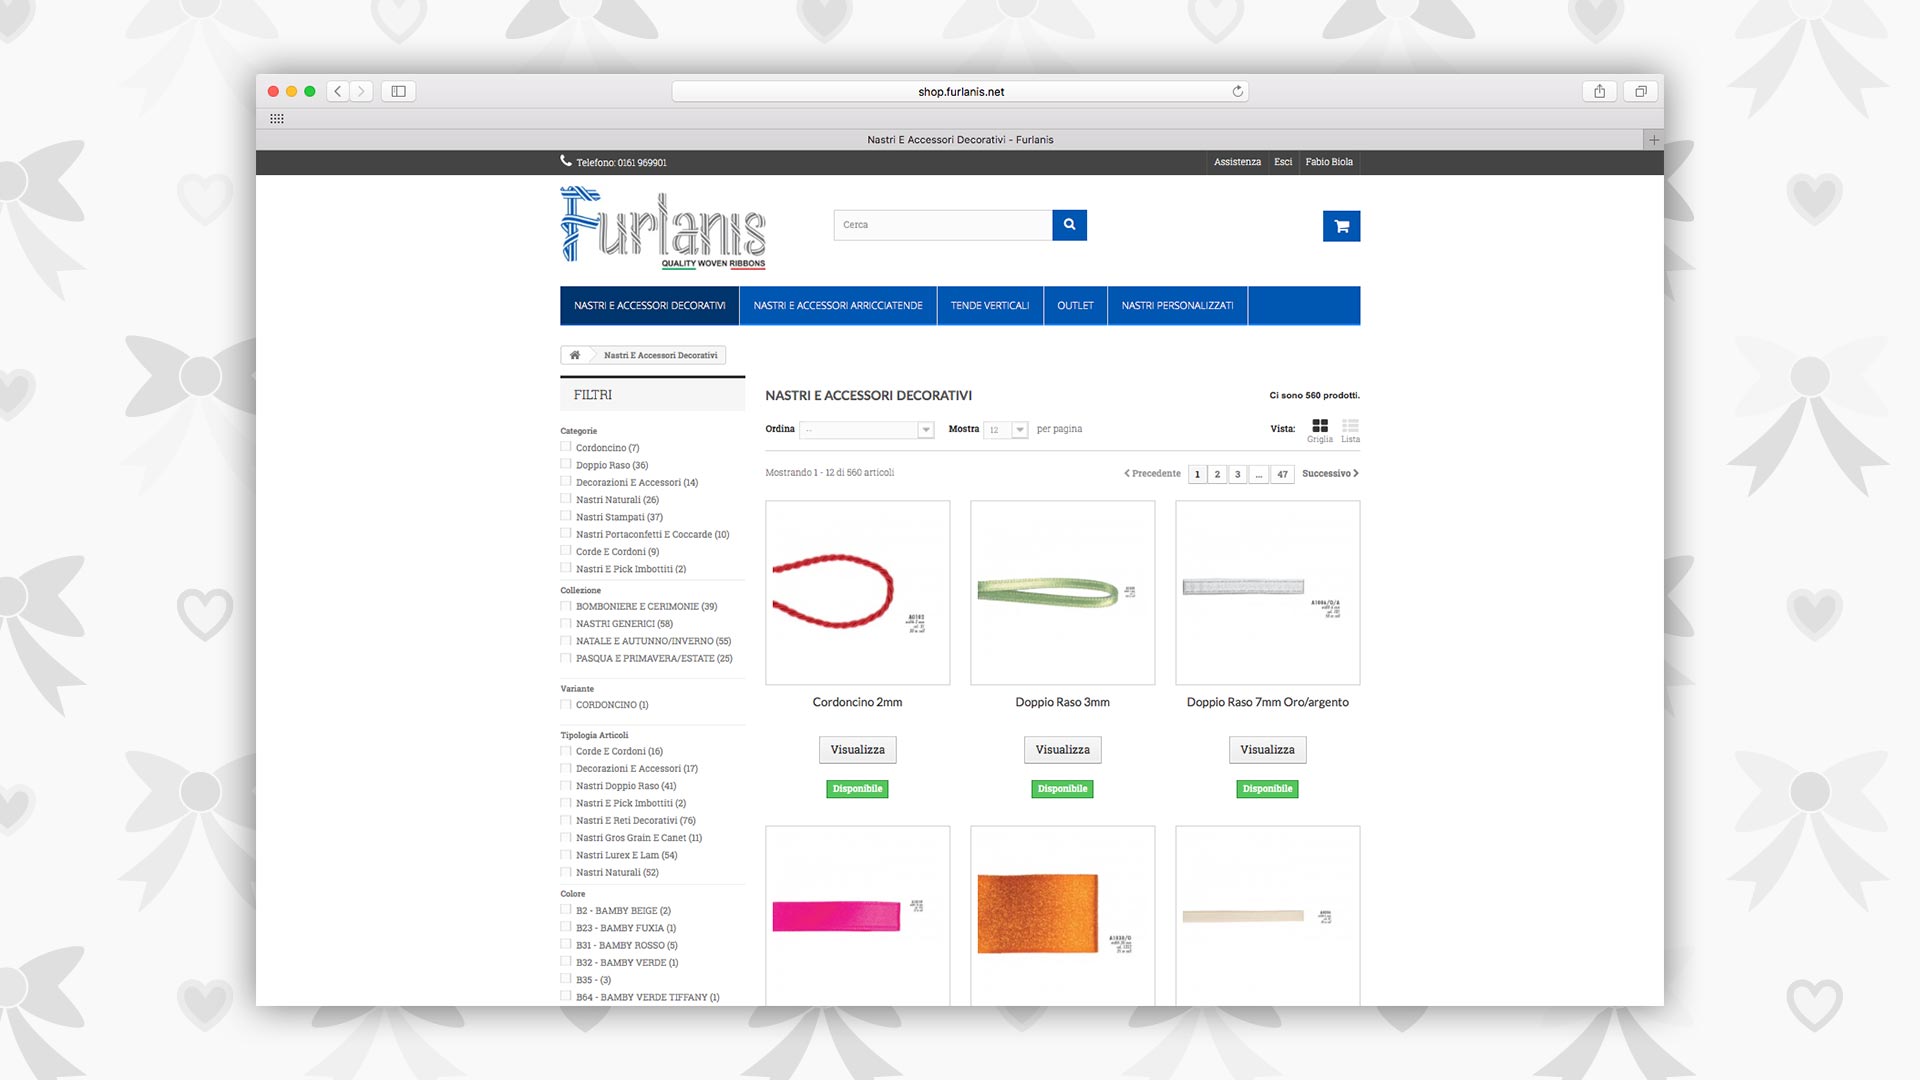Check NATALE E AUTUNNO/INVERNO (55) filter
The image size is (1920, 1080).
(566, 641)
